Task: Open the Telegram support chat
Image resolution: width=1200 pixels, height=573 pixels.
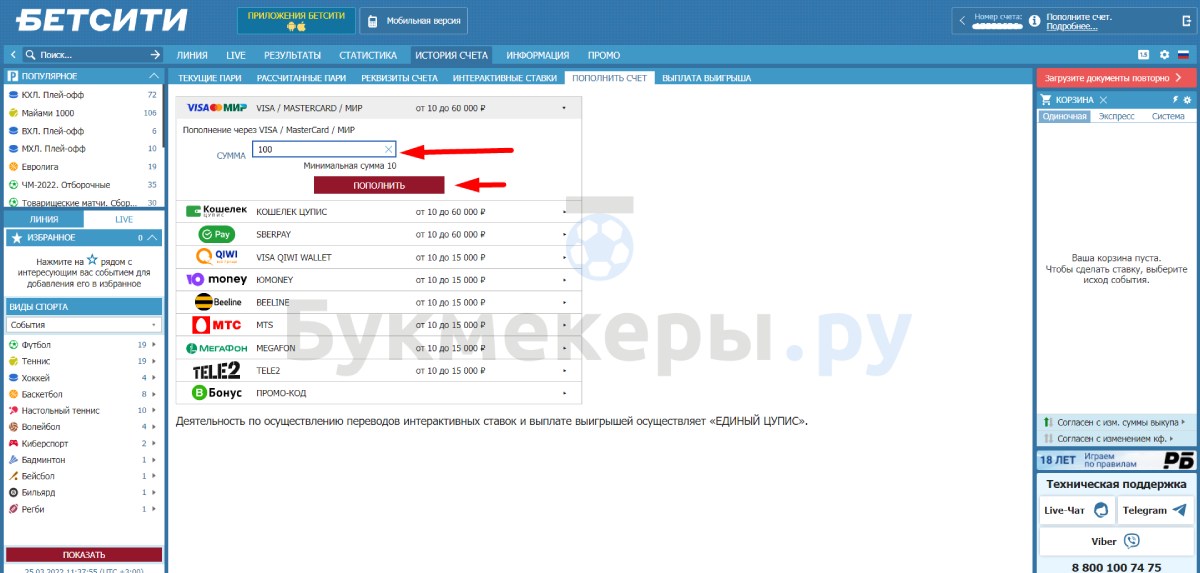Action: pyautogui.click(x=1155, y=510)
